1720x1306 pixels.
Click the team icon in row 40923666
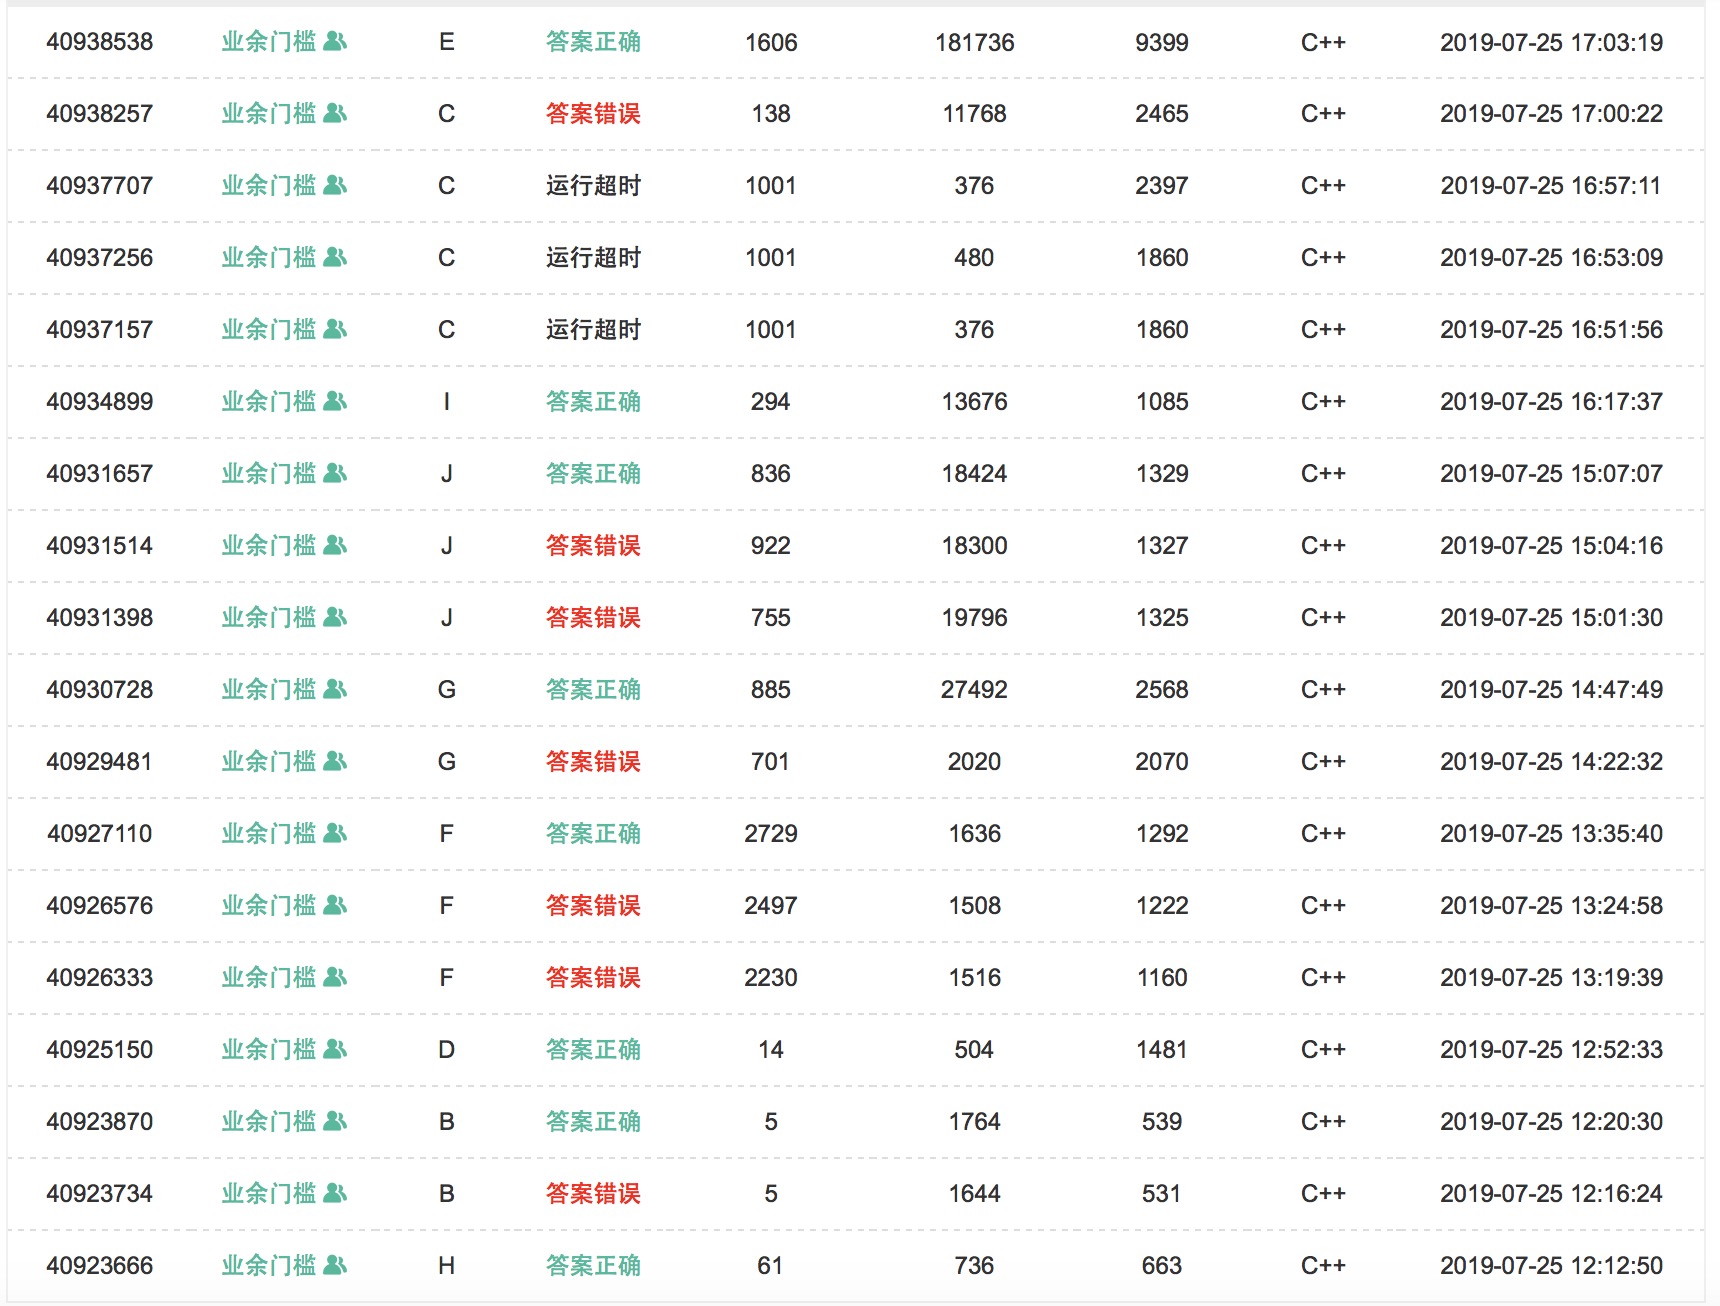336,1266
